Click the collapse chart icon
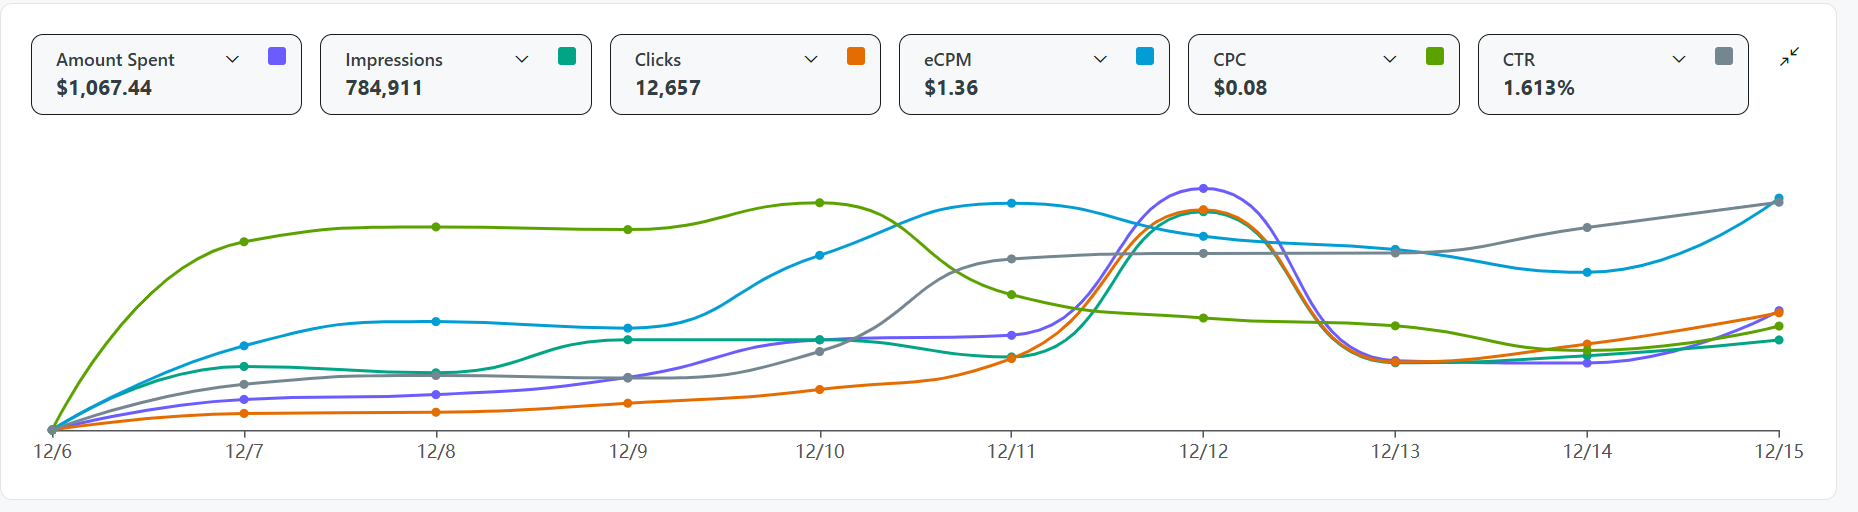1858x512 pixels. coord(1789,57)
